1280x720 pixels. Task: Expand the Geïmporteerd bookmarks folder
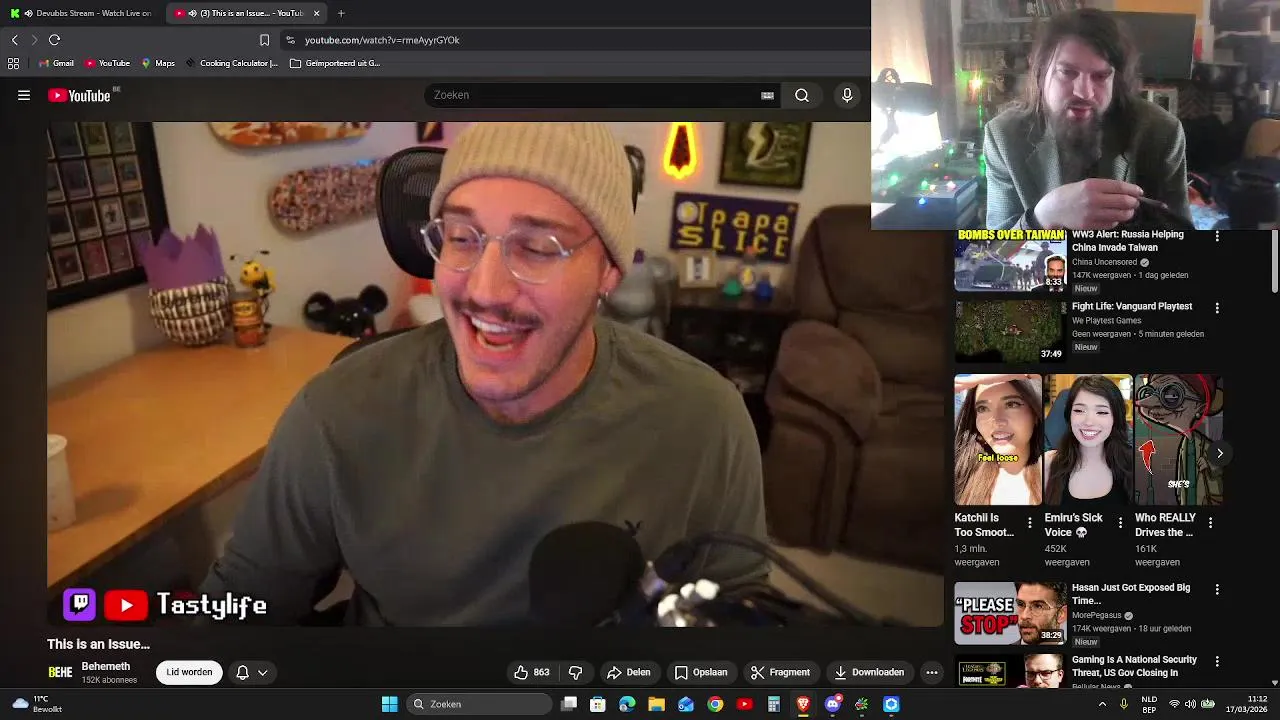pyautogui.click(x=335, y=63)
